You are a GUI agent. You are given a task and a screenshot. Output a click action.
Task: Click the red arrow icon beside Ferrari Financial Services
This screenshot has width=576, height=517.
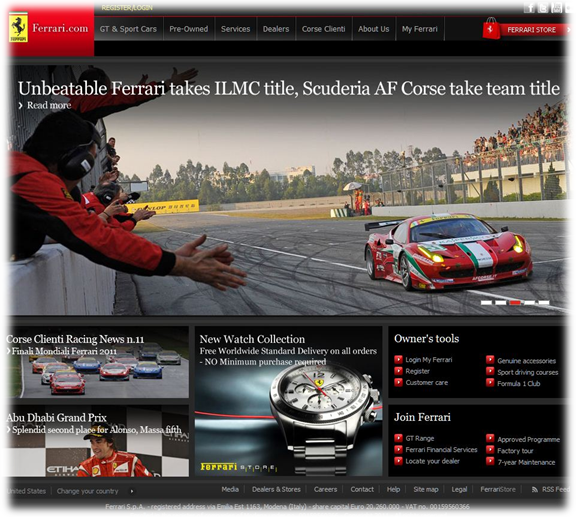[x=398, y=449]
